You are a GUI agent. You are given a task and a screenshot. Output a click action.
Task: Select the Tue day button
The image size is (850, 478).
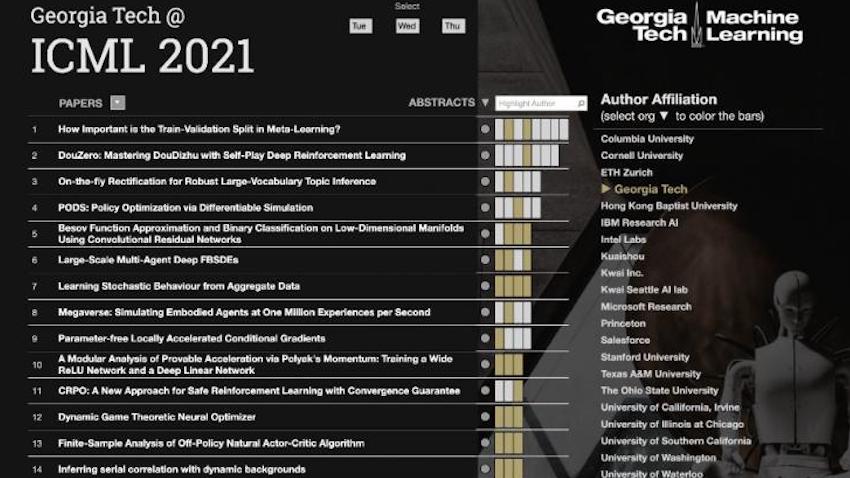[x=360, y=26]
